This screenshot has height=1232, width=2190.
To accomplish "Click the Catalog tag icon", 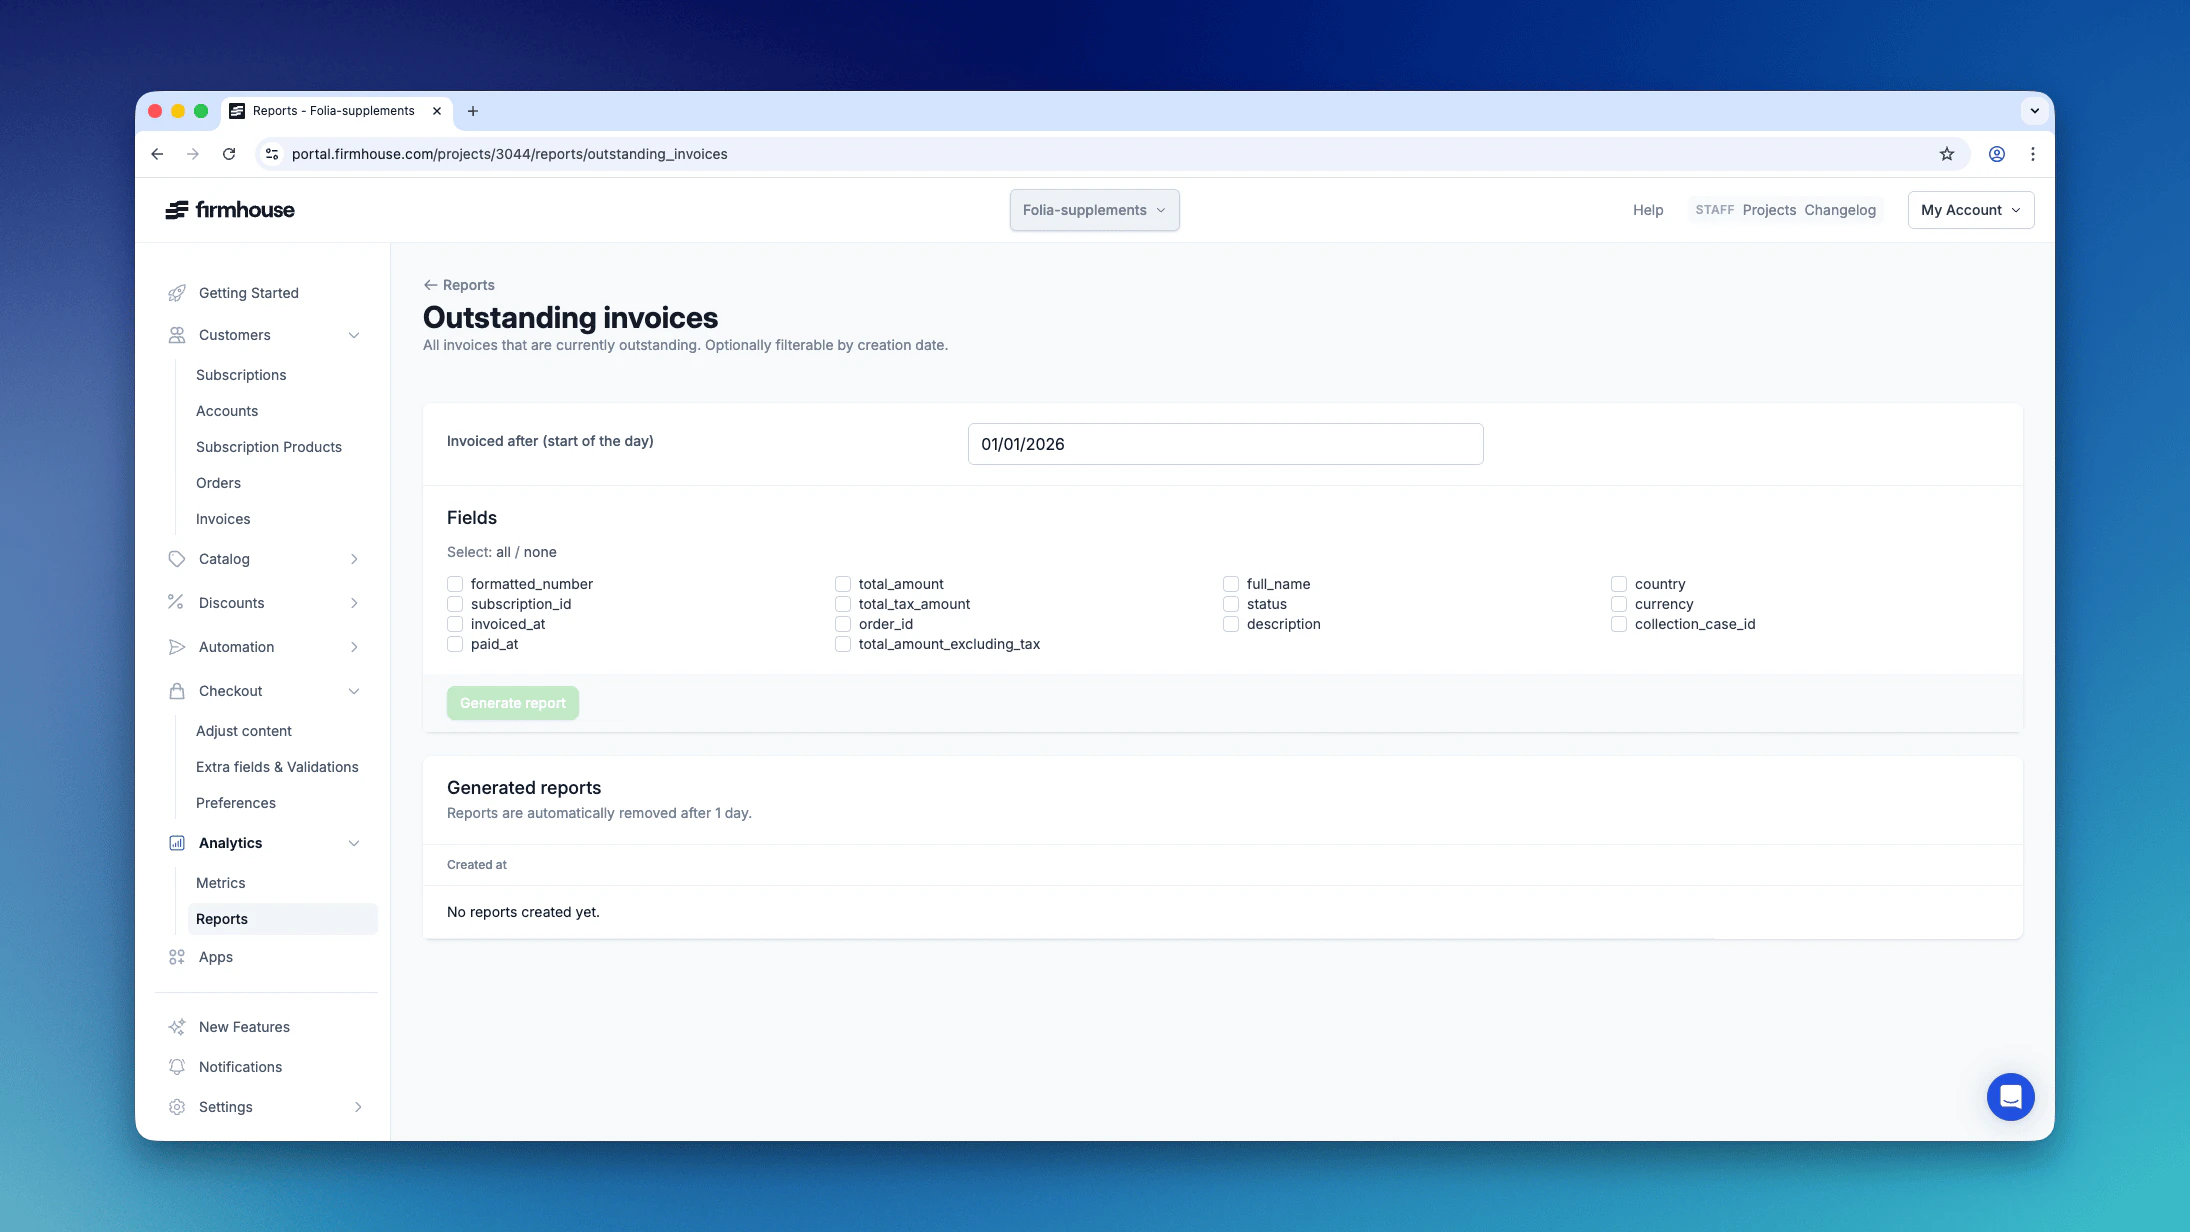I will tap(177, 559).
